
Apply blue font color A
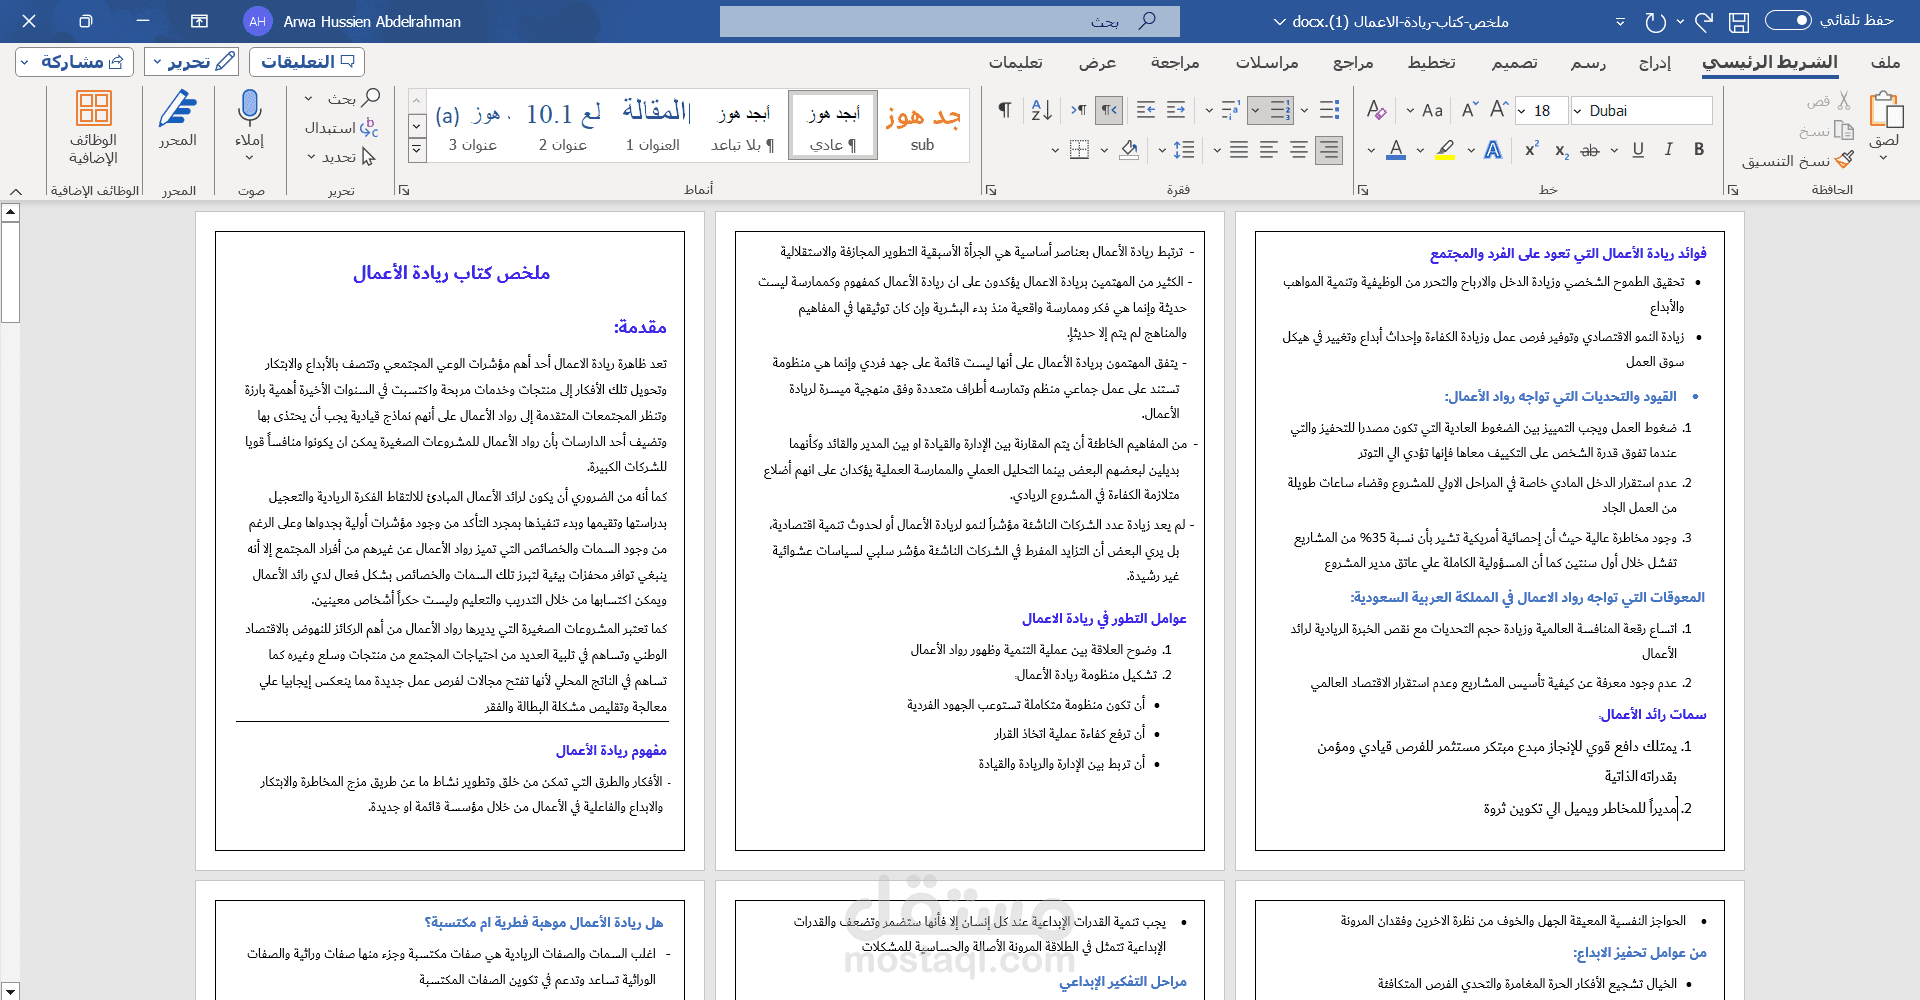(x=1396, y=150)
